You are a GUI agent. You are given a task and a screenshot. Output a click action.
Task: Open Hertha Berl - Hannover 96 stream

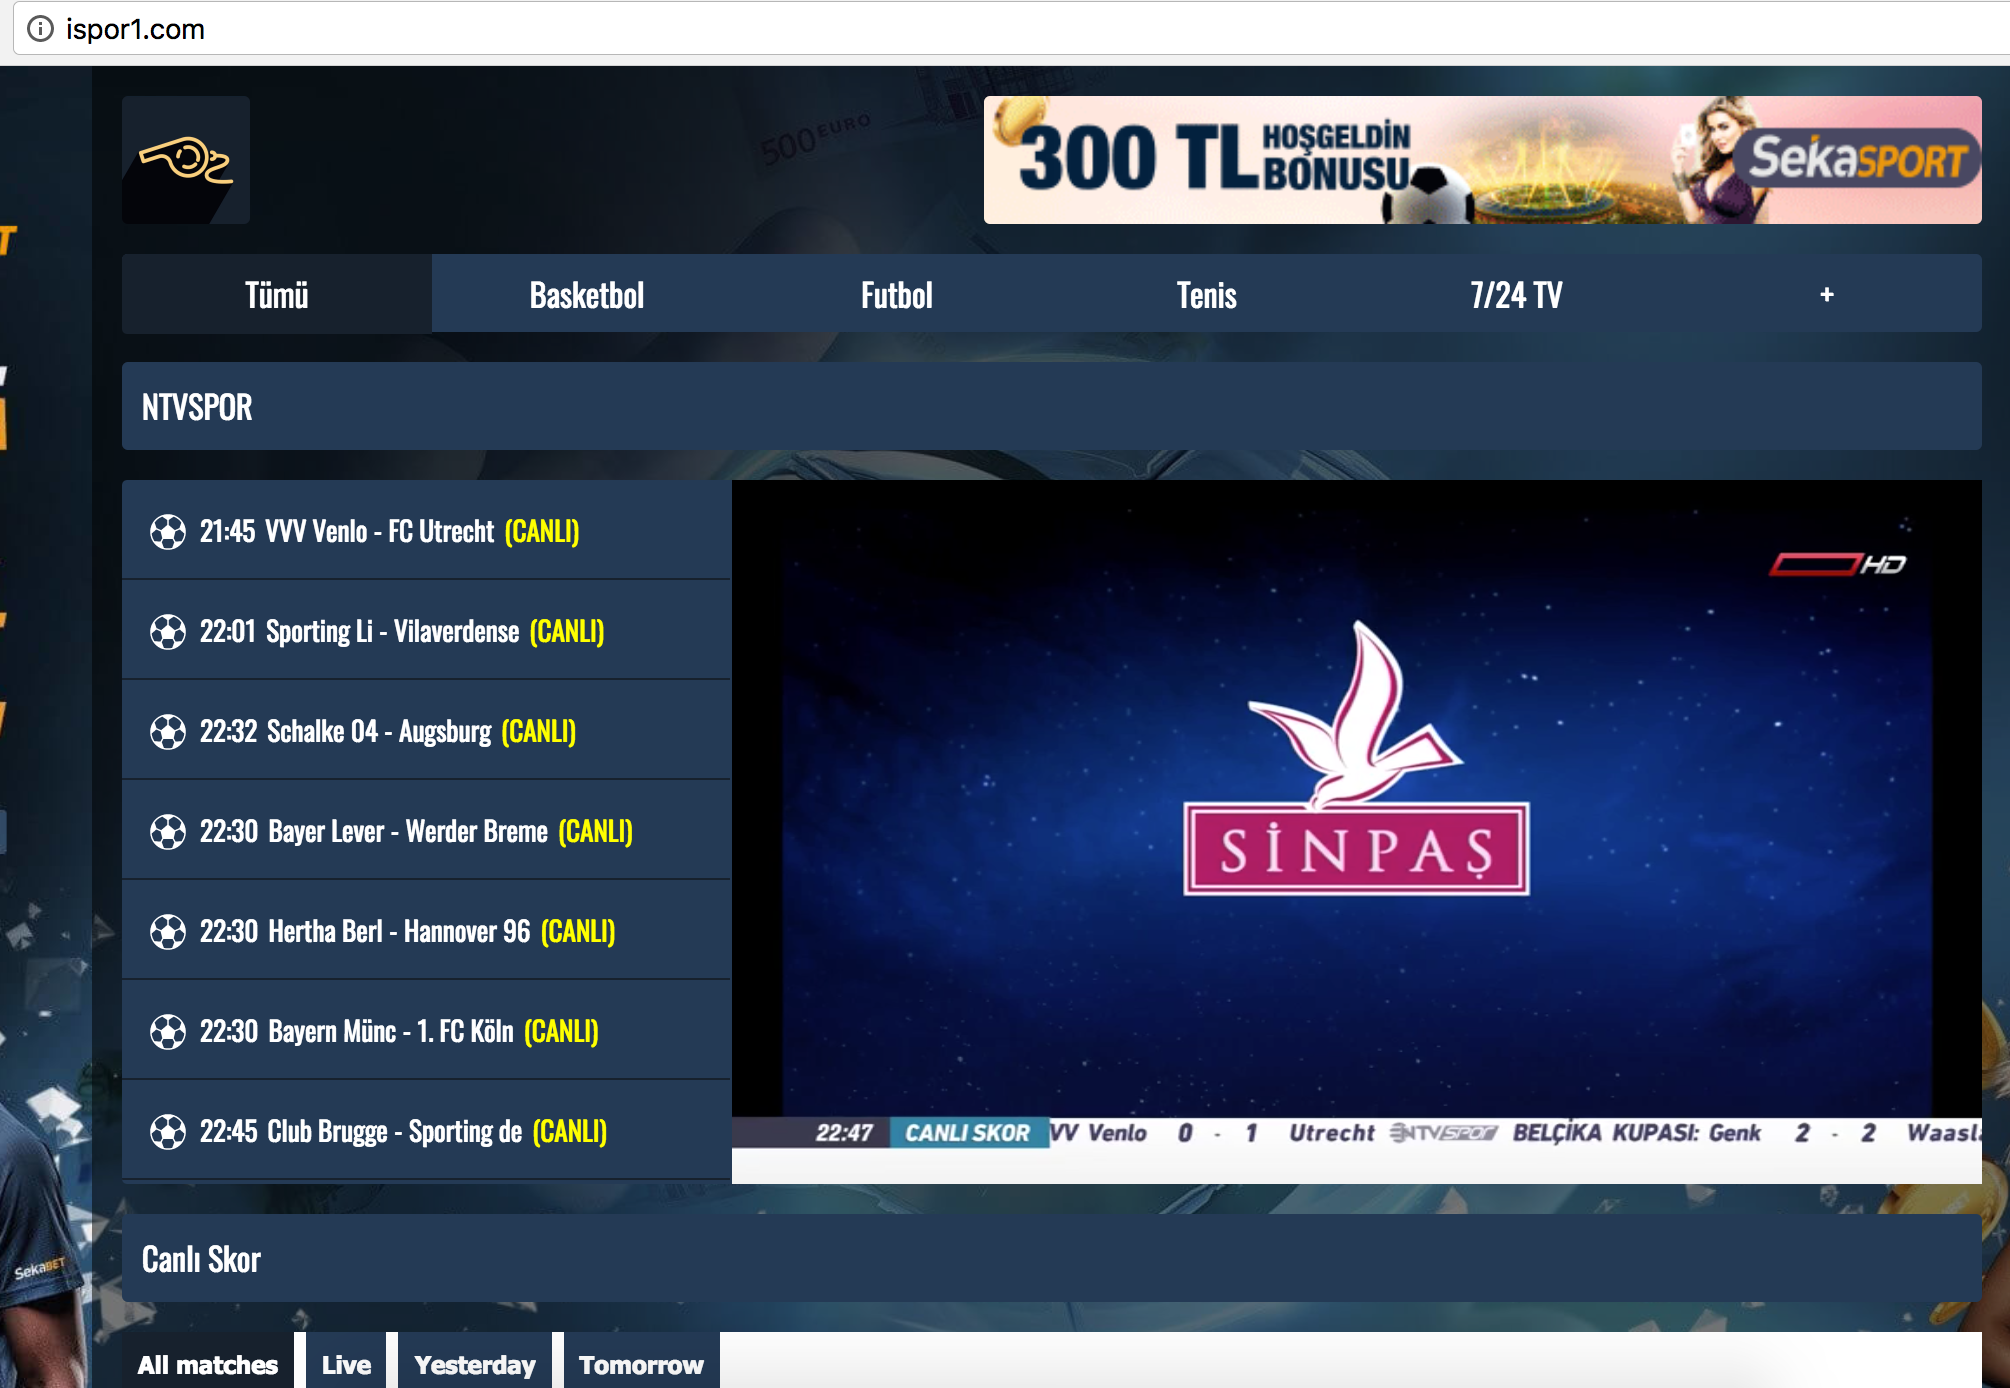pos(426,930)
